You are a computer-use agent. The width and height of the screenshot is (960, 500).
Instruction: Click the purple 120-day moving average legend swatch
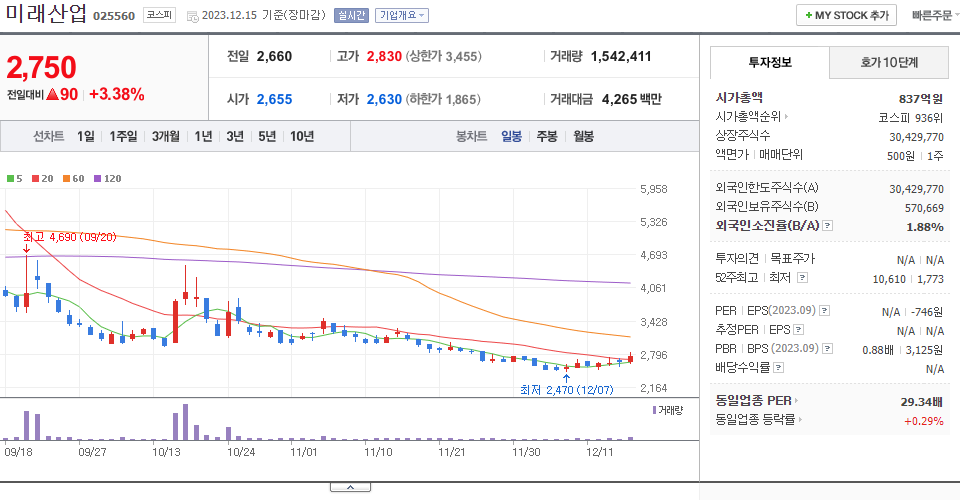pyautogui.click(x=97, y=179)
